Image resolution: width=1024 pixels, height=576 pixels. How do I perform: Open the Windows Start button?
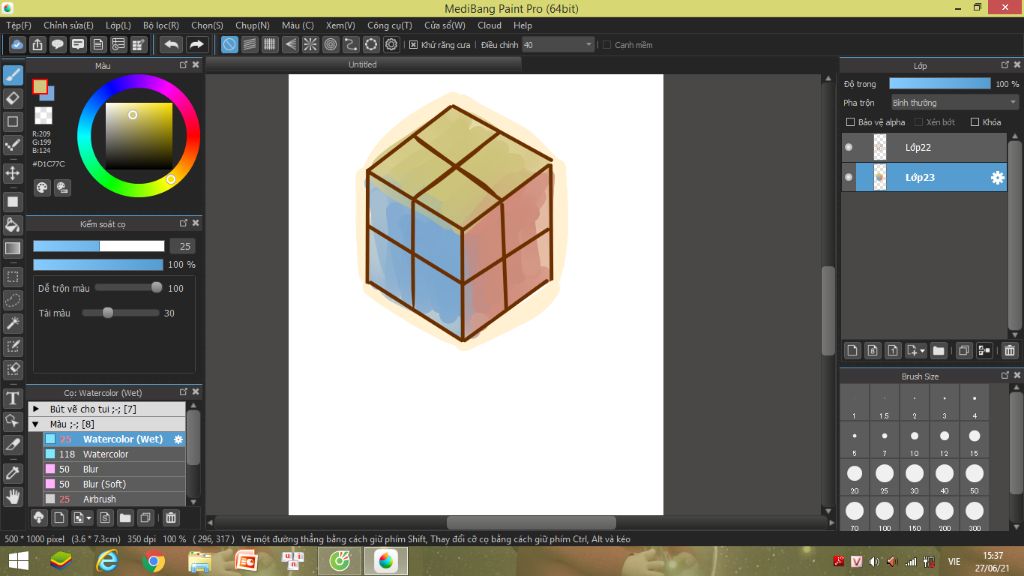coord(18,562)
